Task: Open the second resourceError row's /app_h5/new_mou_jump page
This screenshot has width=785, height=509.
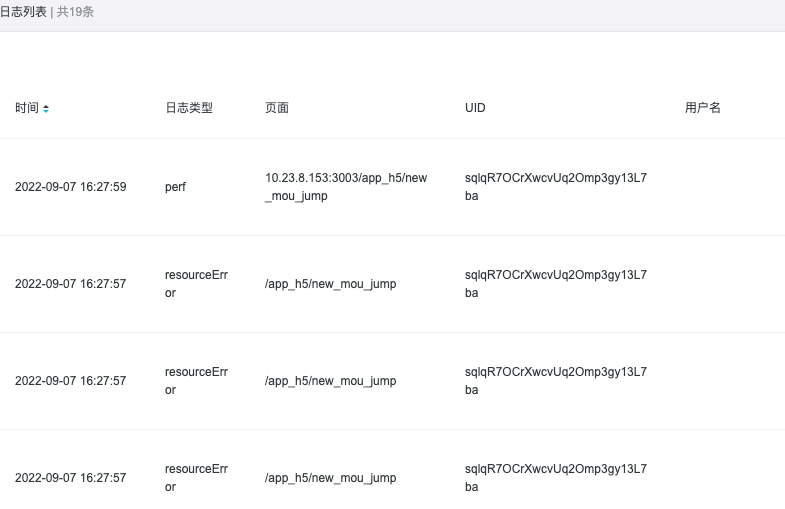Action: 330,381
